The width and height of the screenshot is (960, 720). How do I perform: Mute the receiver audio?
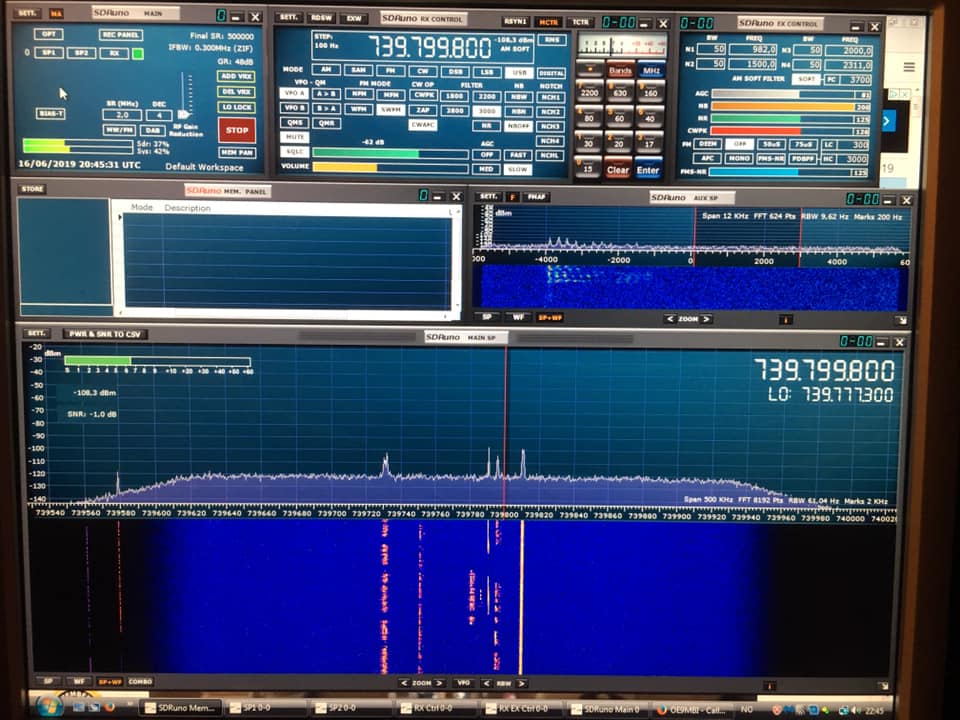[x=294, y=137]
